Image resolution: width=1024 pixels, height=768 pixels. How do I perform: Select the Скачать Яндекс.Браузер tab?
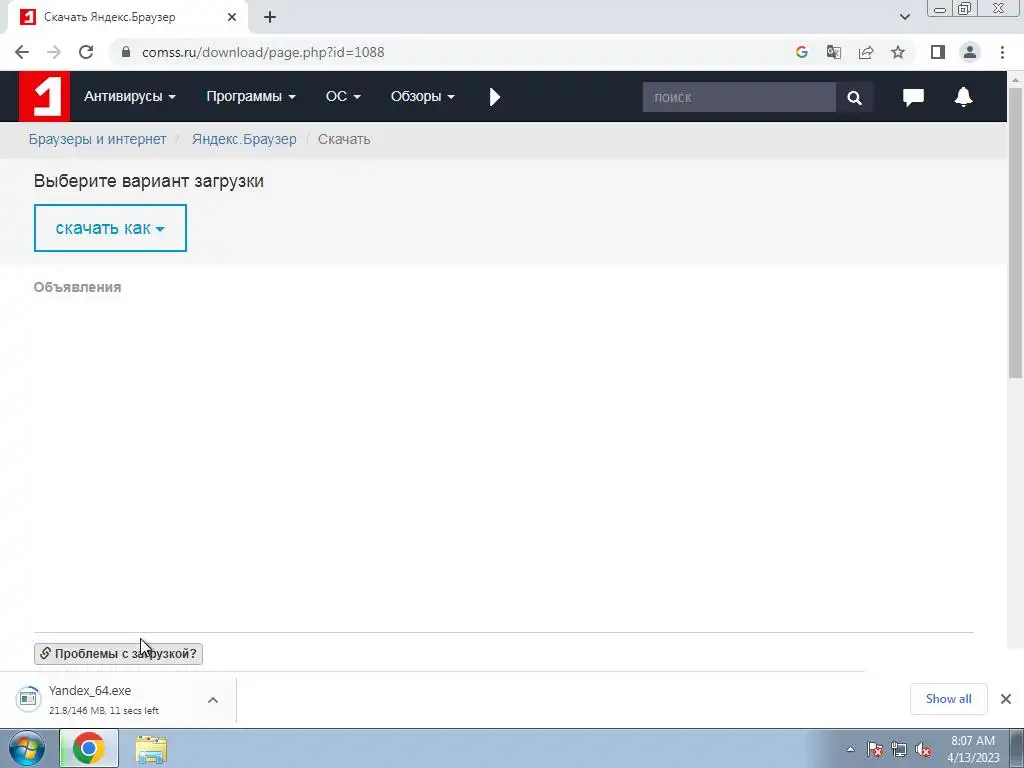coord(127,18)
